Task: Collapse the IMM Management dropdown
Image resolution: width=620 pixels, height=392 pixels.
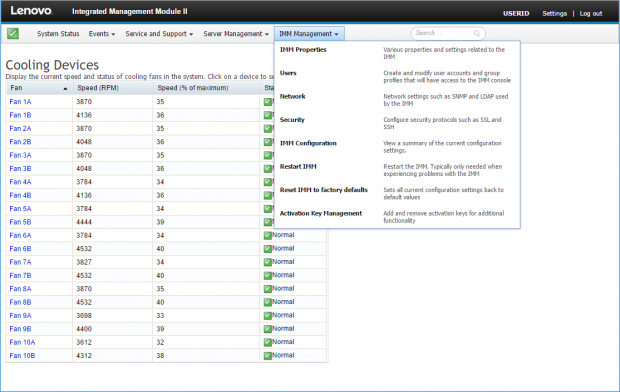Action: click(309, 34)
